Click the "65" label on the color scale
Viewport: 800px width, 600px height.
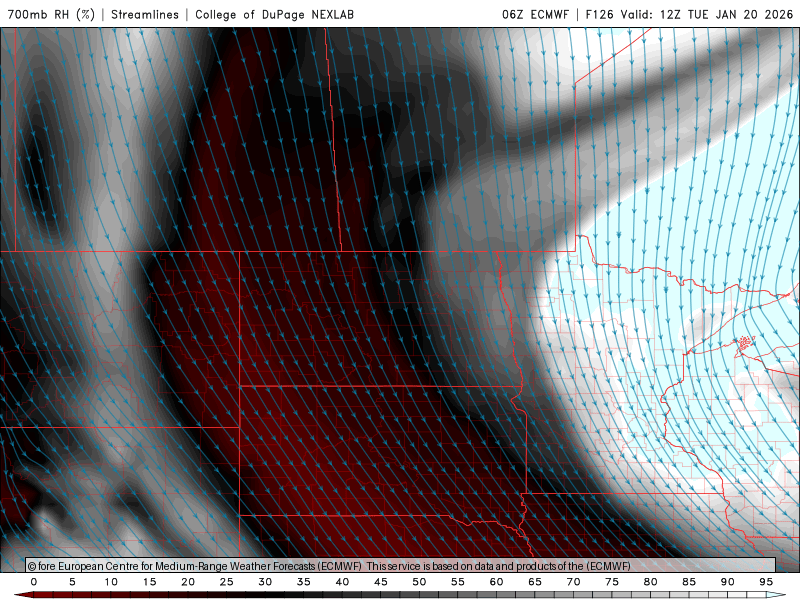(535, 582)
